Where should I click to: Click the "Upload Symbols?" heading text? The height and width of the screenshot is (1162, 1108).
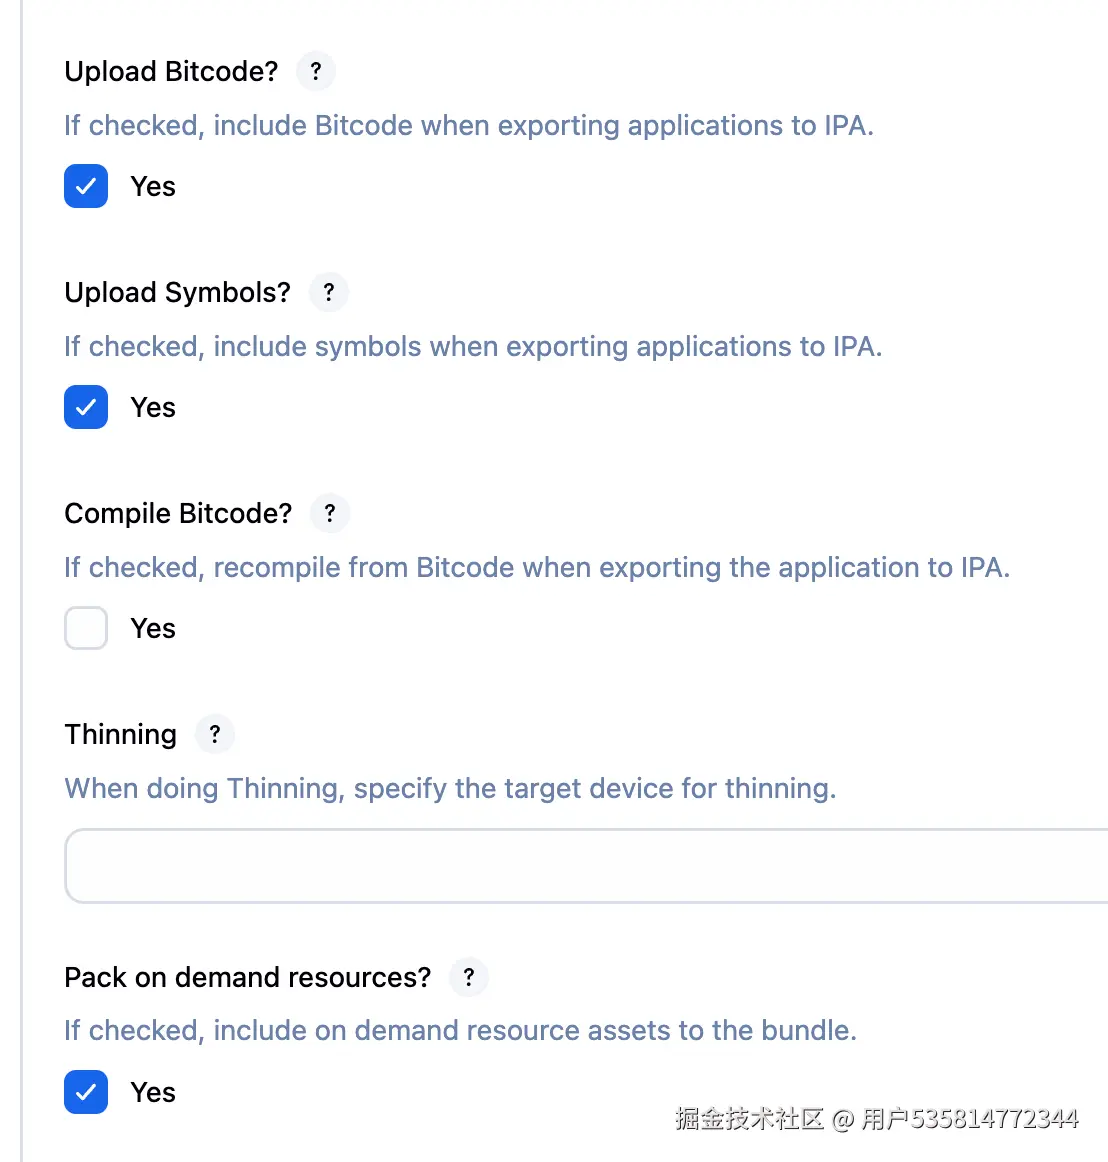pos(177,293)
